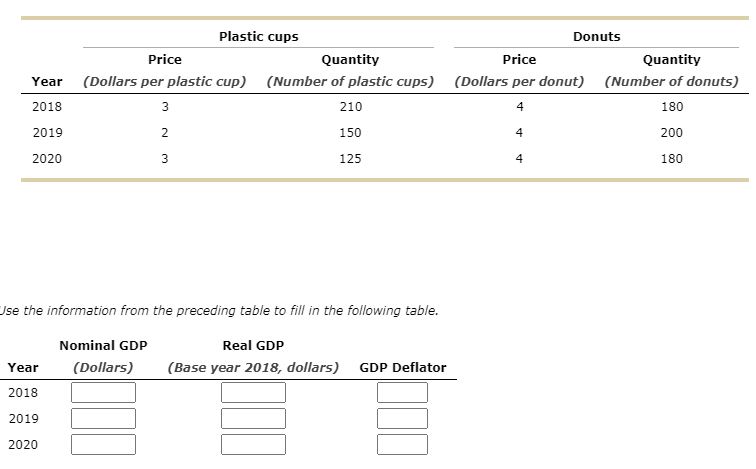Click the Donuts column group heading
The height and width of the screenshot is (469, 756).
596,37
